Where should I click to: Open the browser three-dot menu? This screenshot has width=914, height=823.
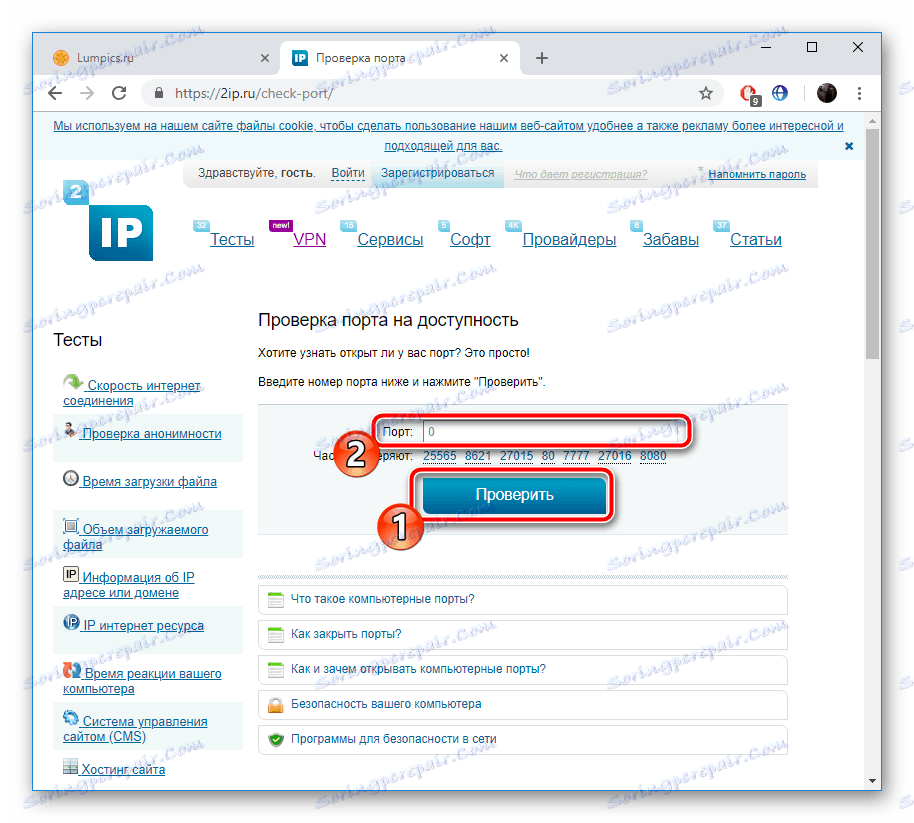(x=860, y=92)
